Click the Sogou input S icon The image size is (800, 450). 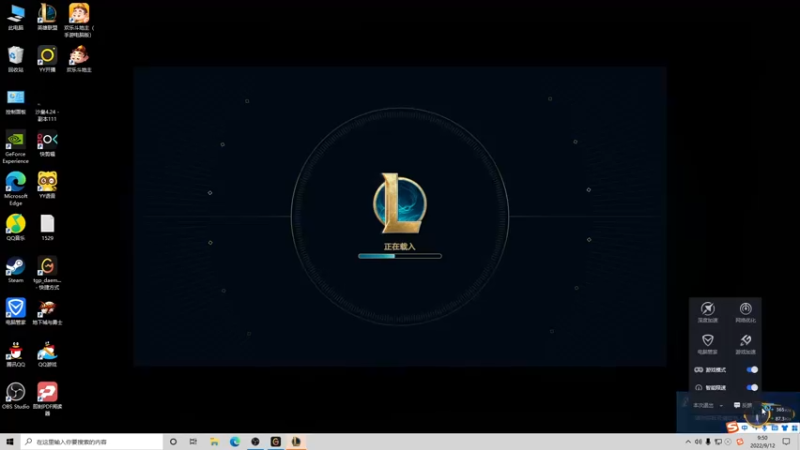click(733, 427)
